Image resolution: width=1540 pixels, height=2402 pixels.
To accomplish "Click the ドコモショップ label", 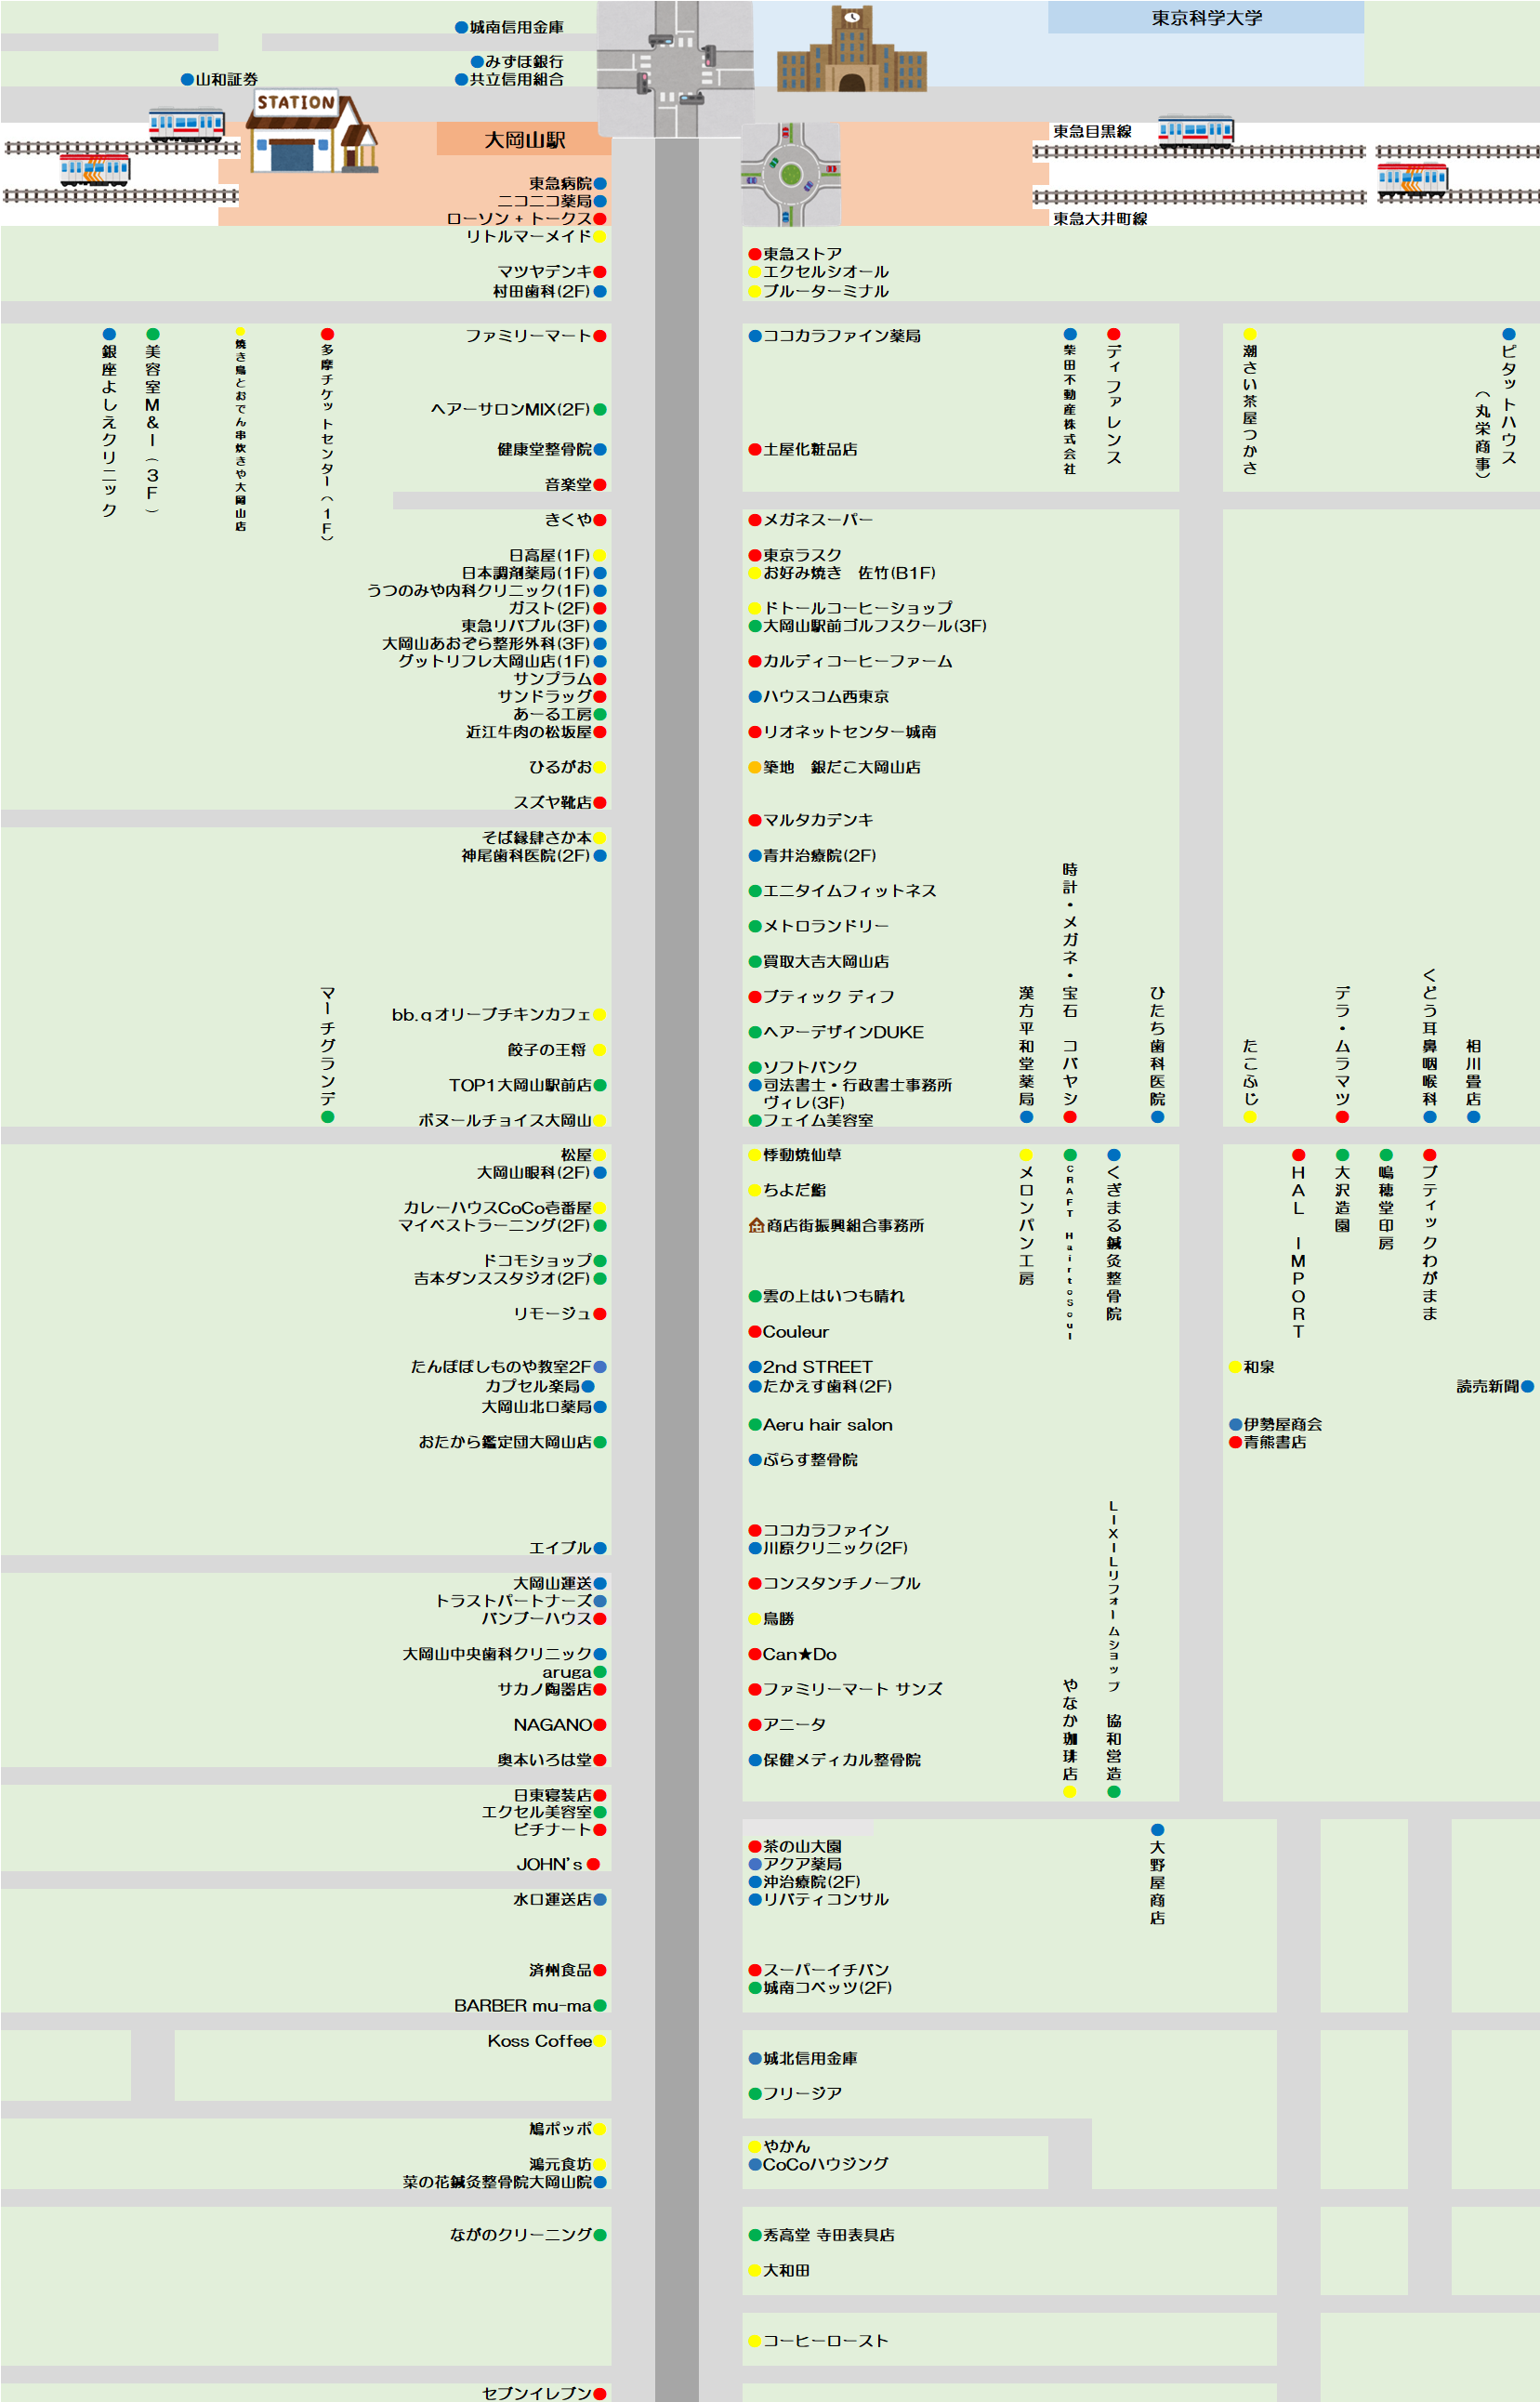I will tap(537, 1261).
